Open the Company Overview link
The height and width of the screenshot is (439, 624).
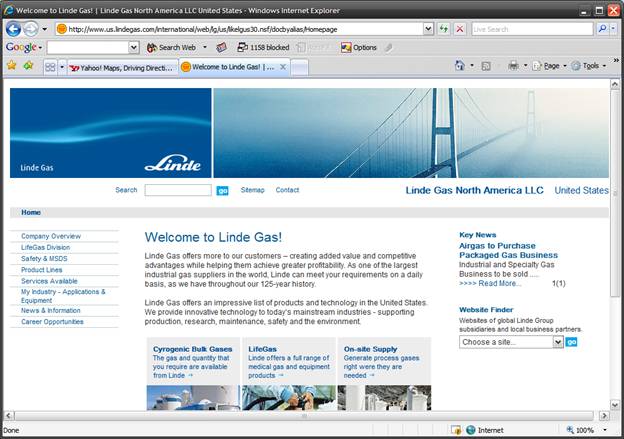pos(51,236)
